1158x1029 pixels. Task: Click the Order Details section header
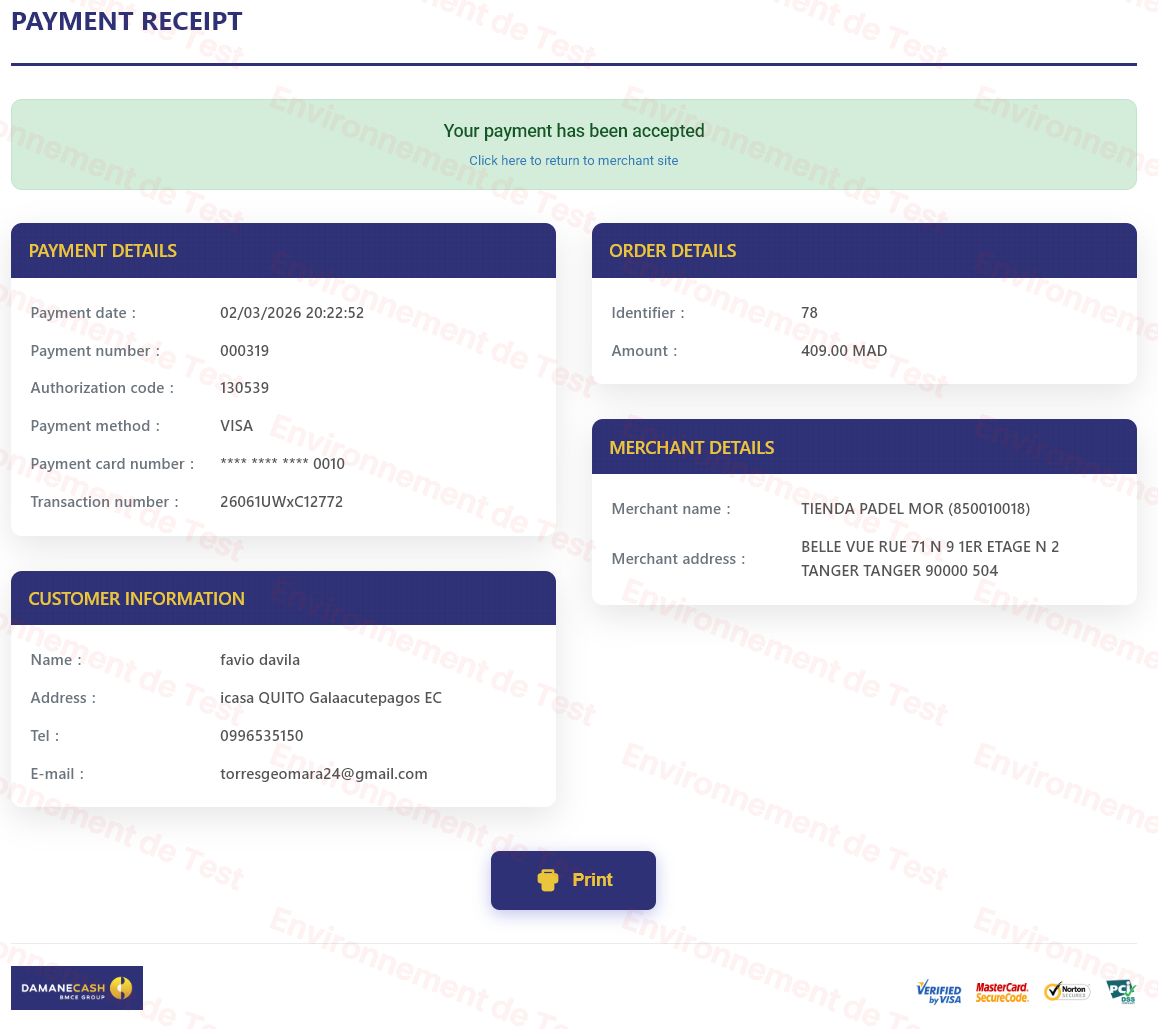672,251
